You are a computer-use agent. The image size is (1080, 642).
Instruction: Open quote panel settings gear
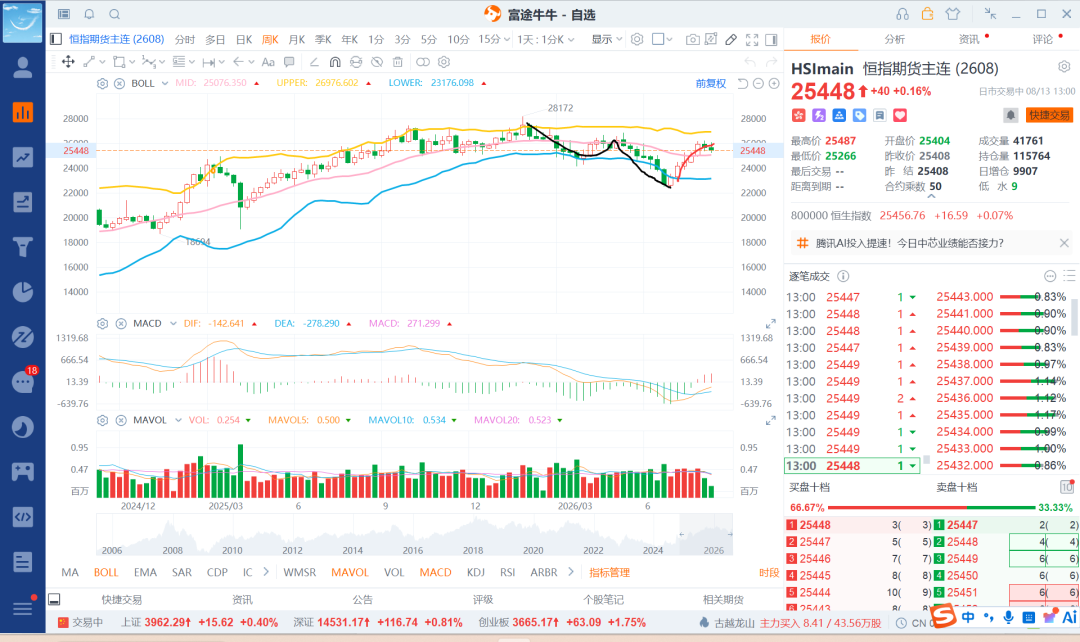(1064, 68)
